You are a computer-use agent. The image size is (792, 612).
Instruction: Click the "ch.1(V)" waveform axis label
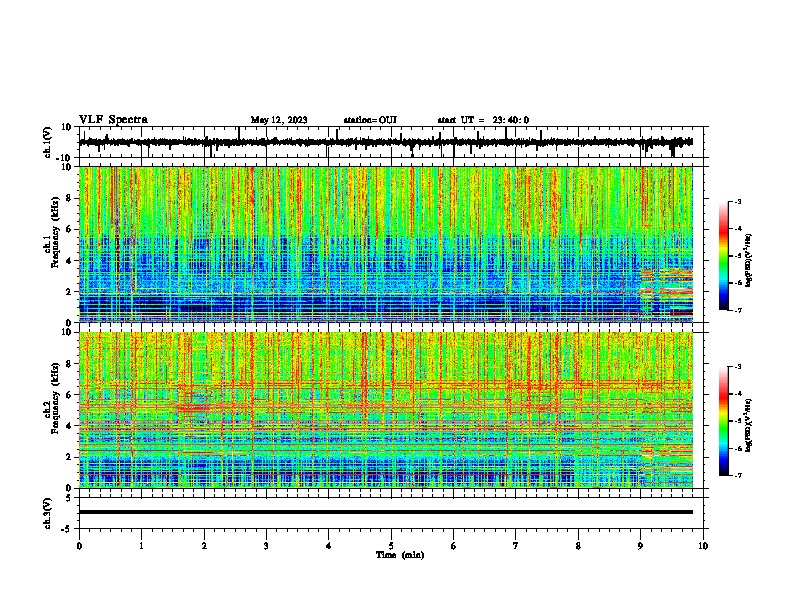point(48,142)
